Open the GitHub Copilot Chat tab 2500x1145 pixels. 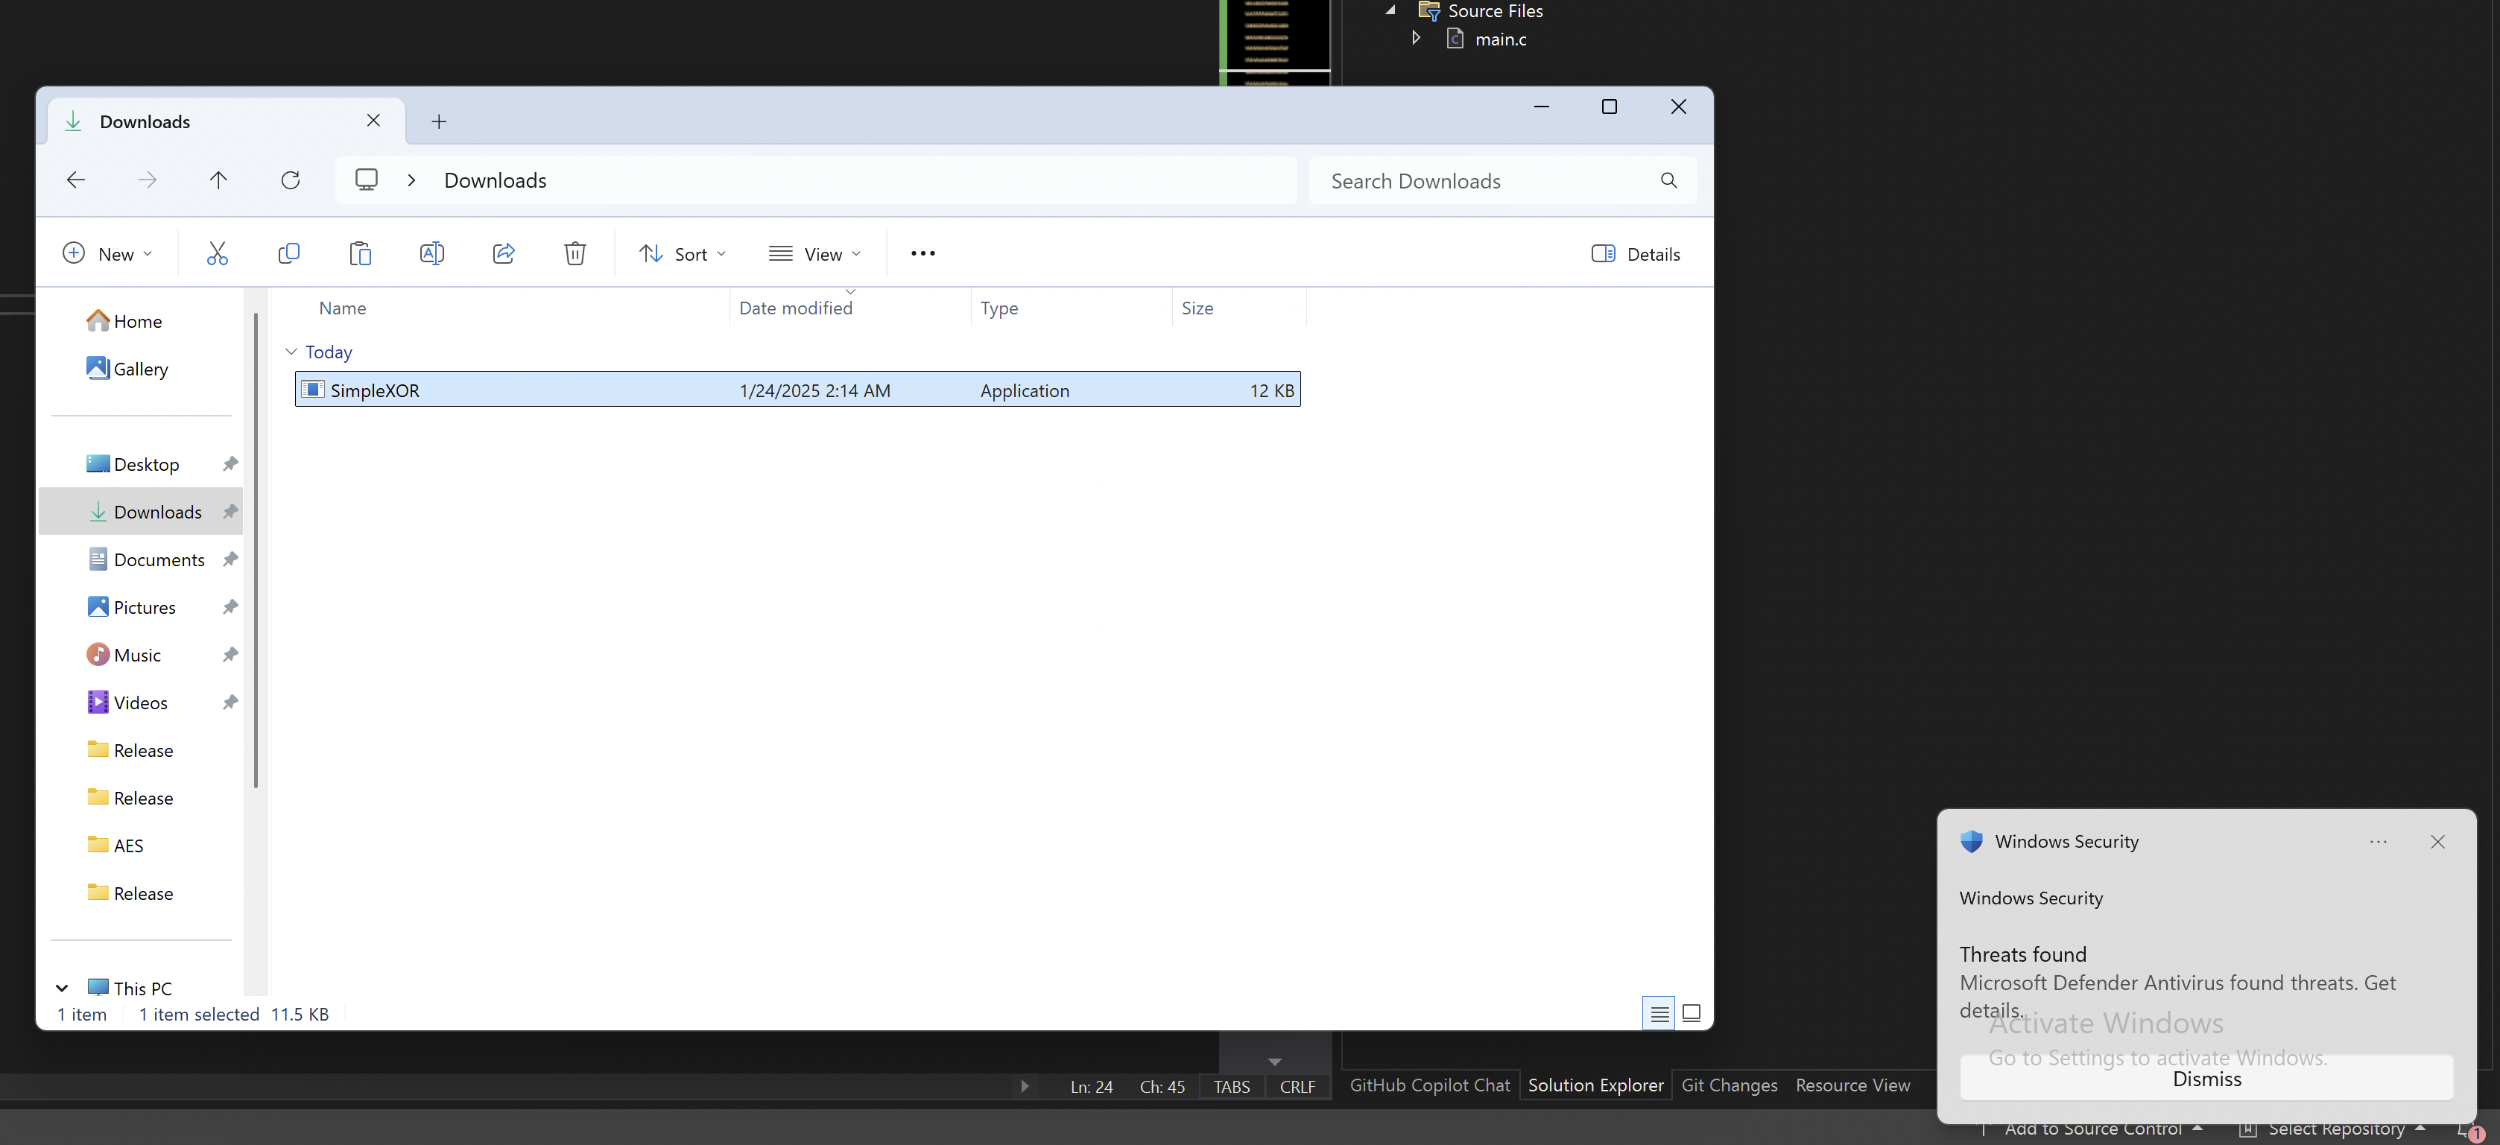click(x=1430, y=1085)
